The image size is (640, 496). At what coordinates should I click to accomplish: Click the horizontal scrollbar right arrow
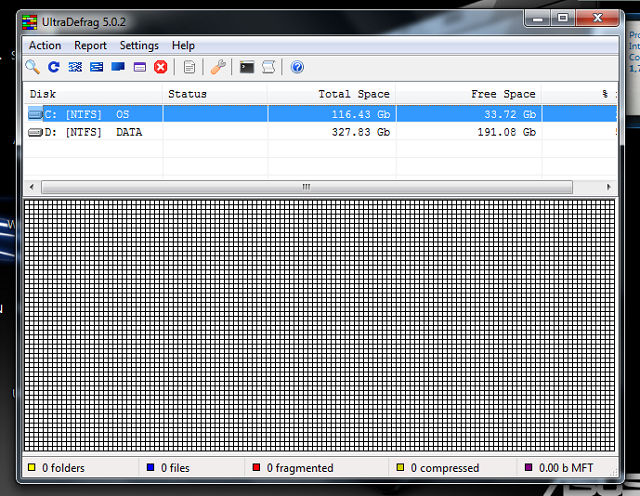pyautogui.click(x=609, y=187)
